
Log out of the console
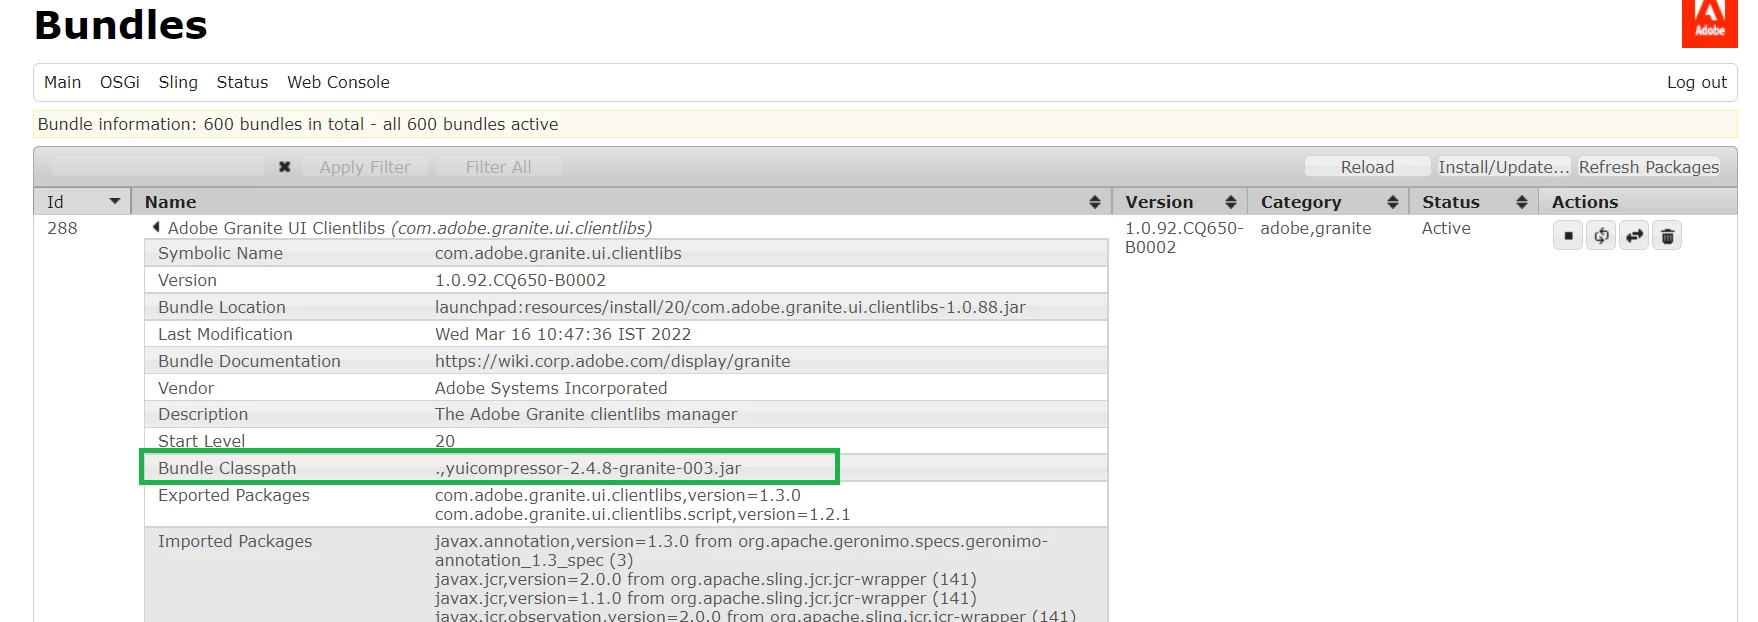(1696, 82)
